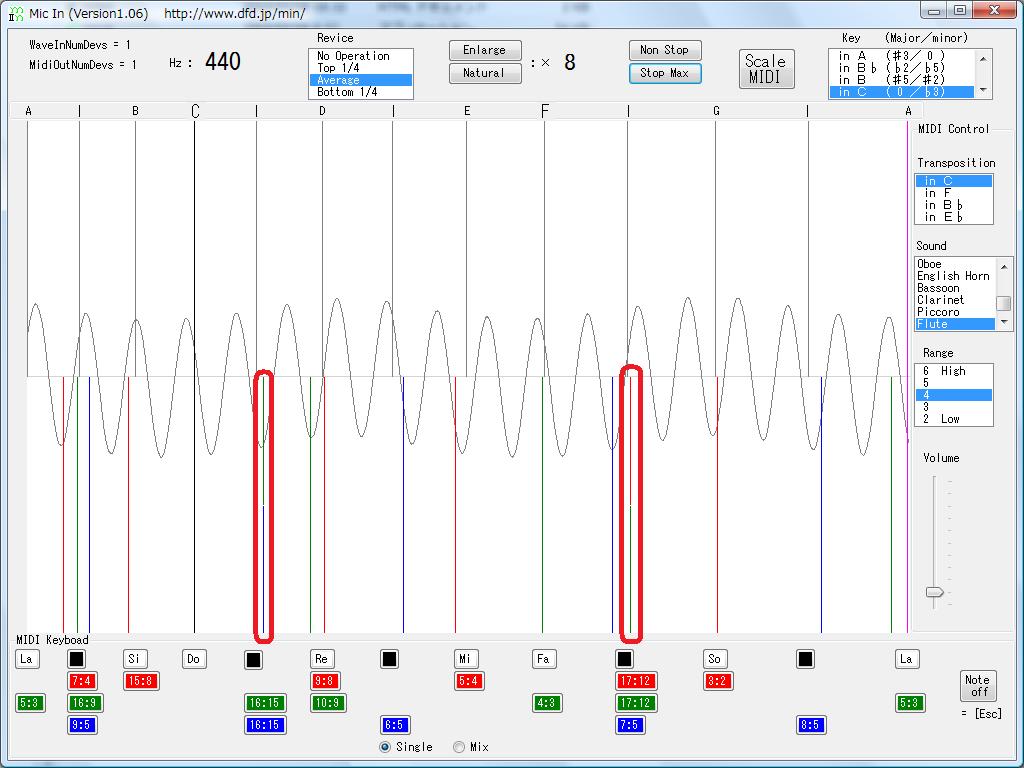Choose key 'in A (#3/0)' from Key list

click(902, 56)
